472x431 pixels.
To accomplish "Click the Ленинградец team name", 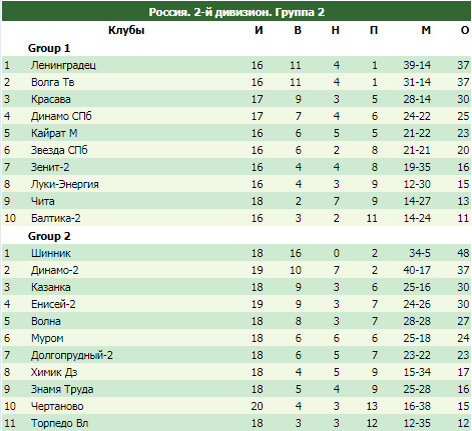I will (x=63, y=65).
